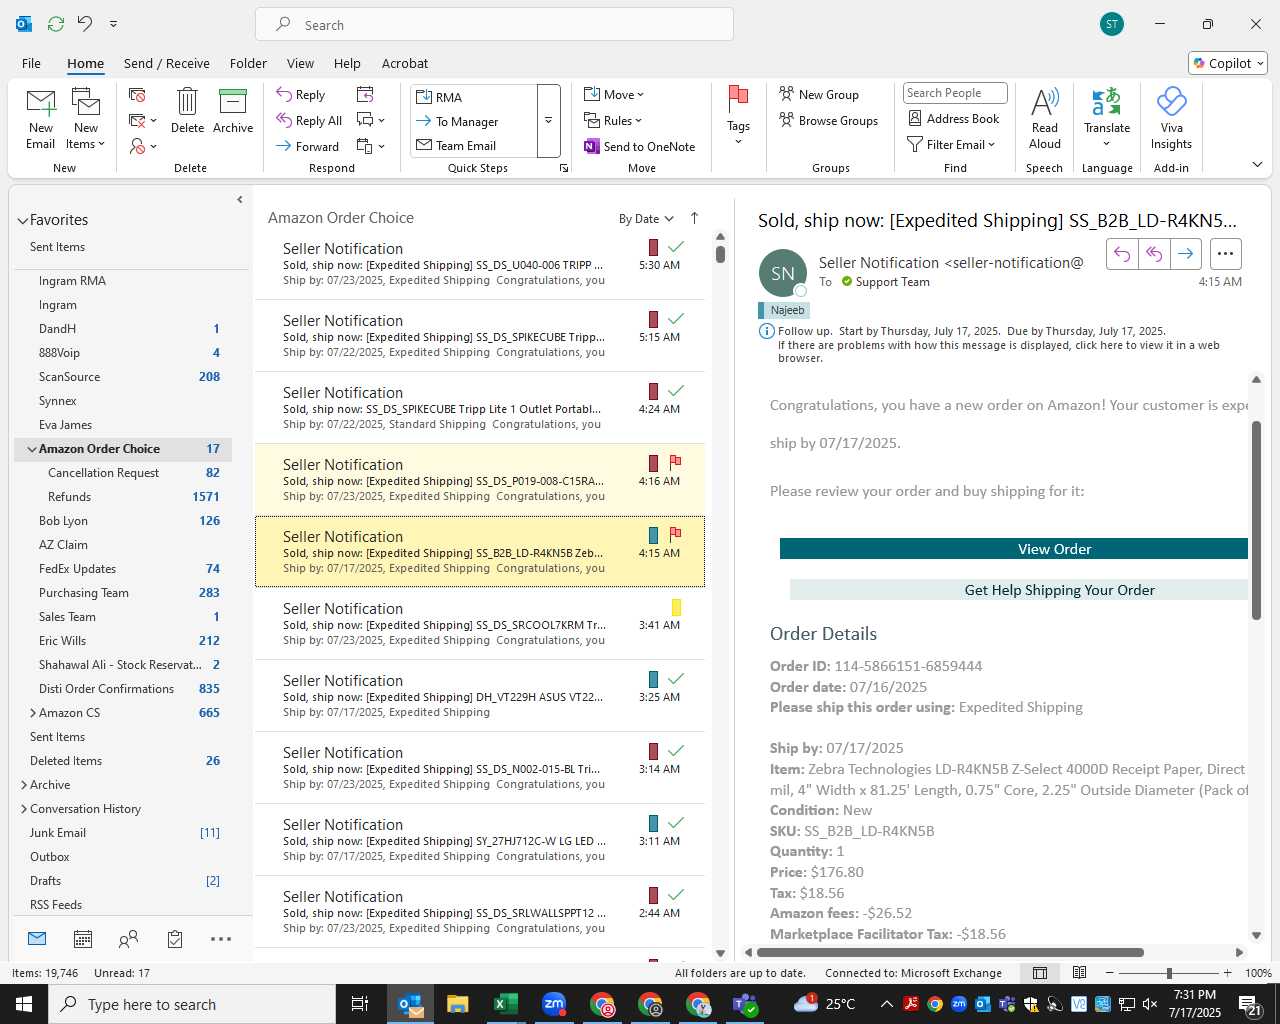This screenshot has height=1024, width=1280.
Task: Open File Explorer from taskbar
Action: [x=457, y=1004]
